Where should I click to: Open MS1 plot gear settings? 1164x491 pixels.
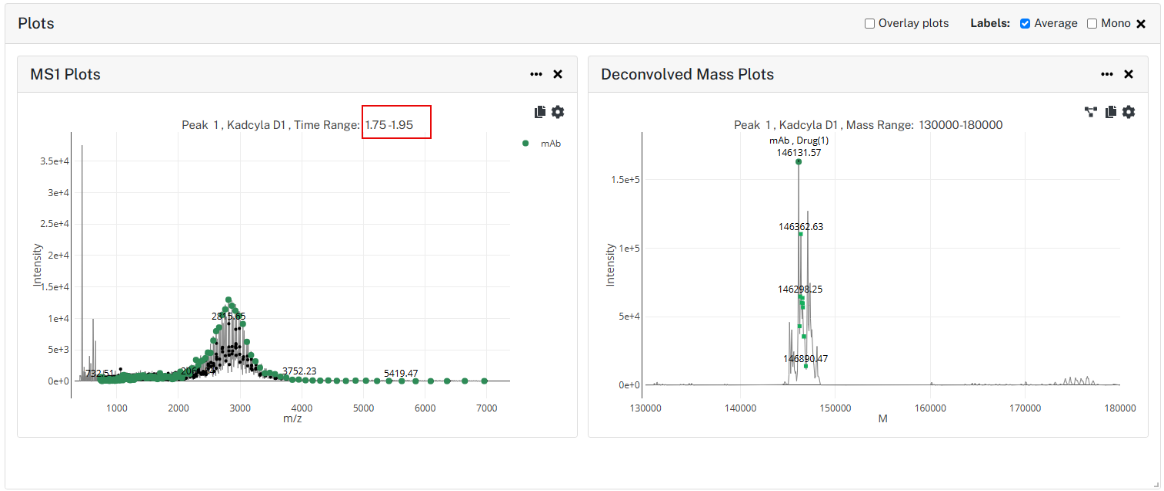[x=558, y=112]
